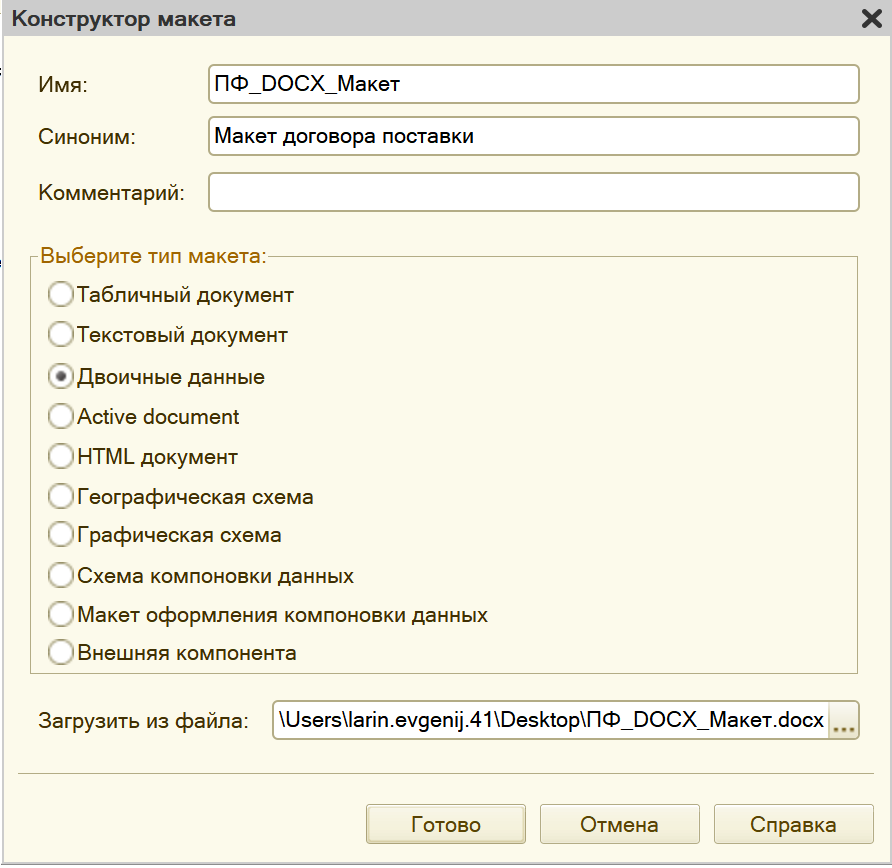
Task: Click the Загрузить из файла path field
Action: pos(551,720)
